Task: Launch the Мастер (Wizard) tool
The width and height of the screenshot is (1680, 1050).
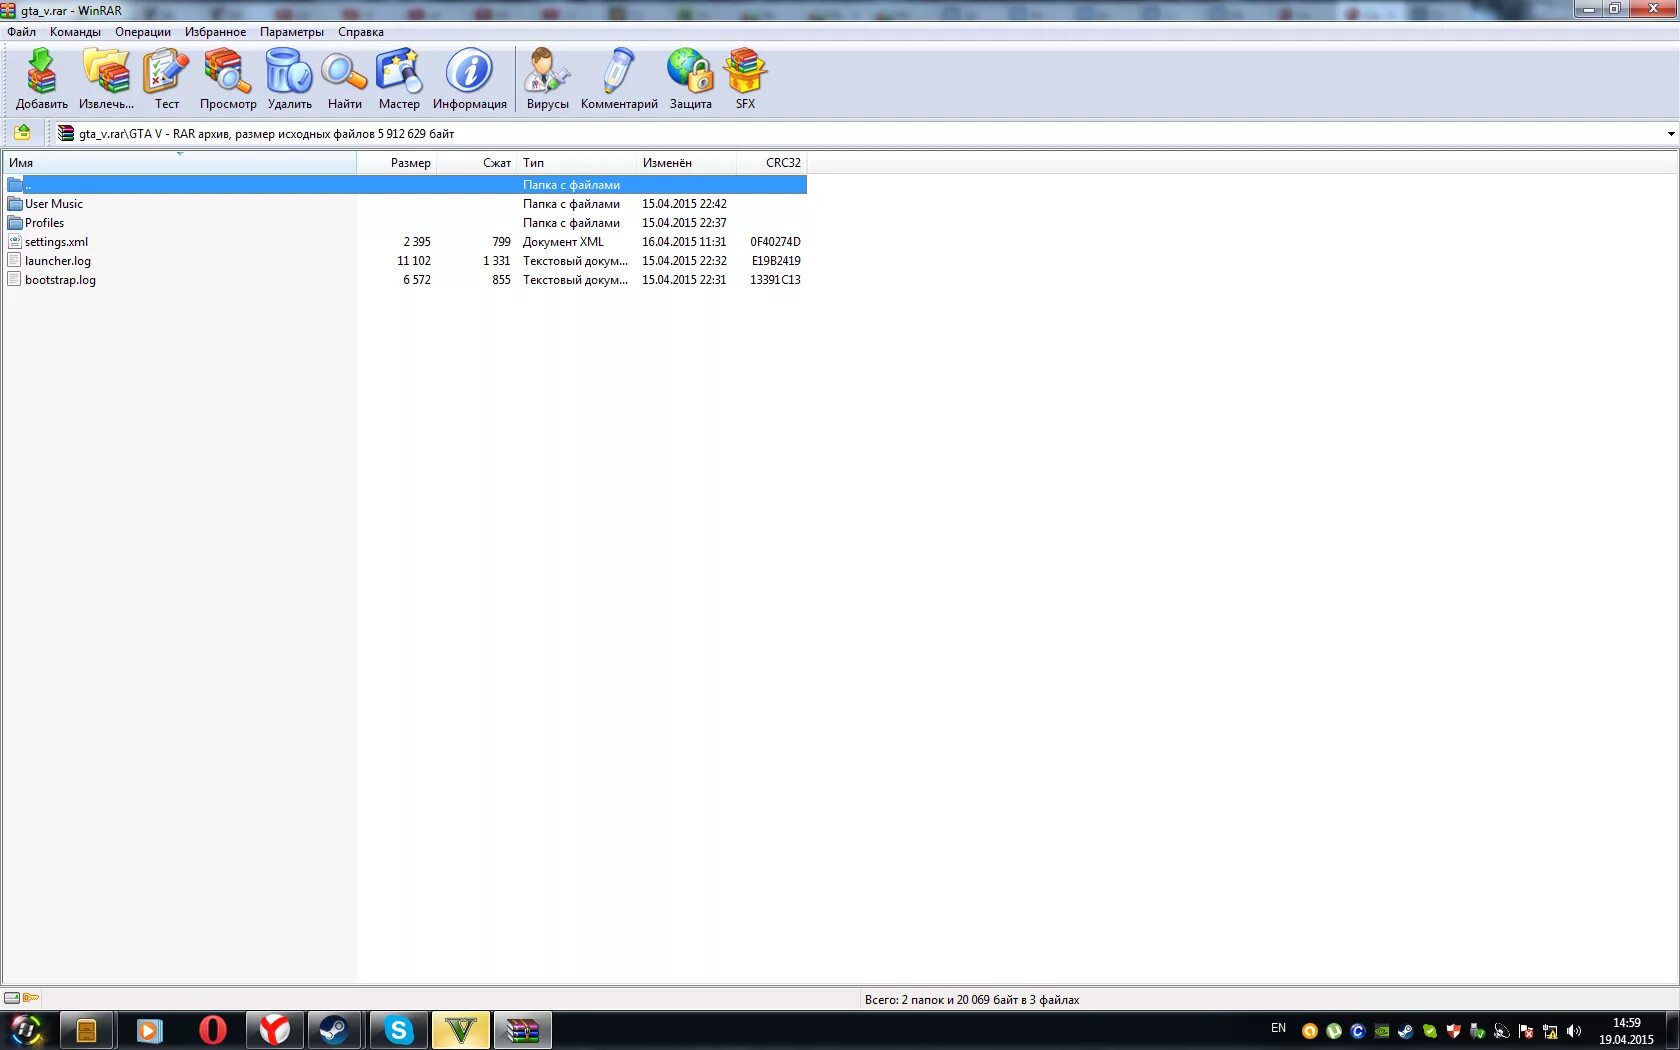Action: point(399,79)
